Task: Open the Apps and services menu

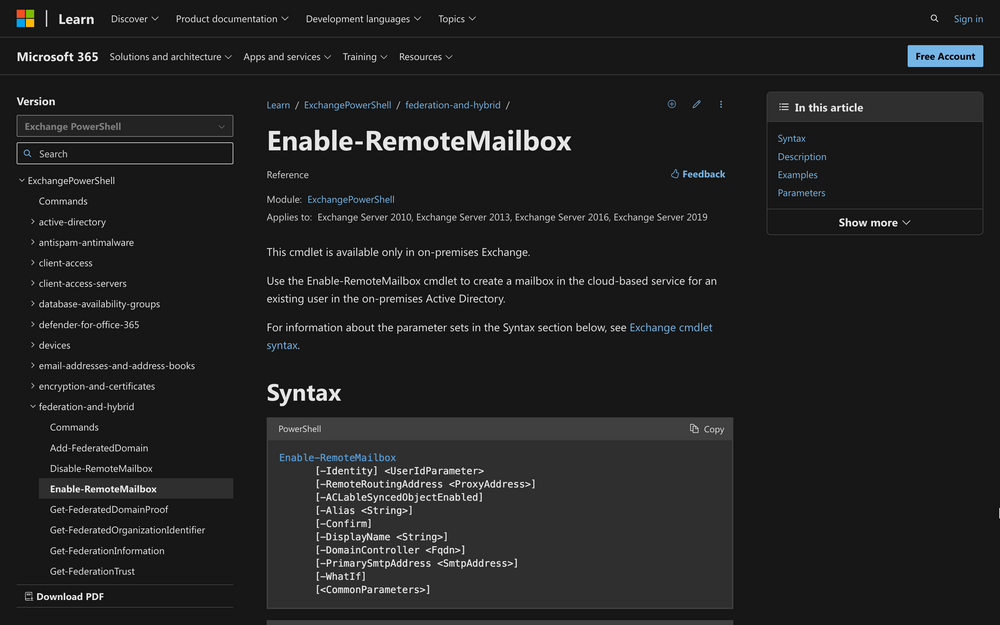Action: click(x=287, y=56)
